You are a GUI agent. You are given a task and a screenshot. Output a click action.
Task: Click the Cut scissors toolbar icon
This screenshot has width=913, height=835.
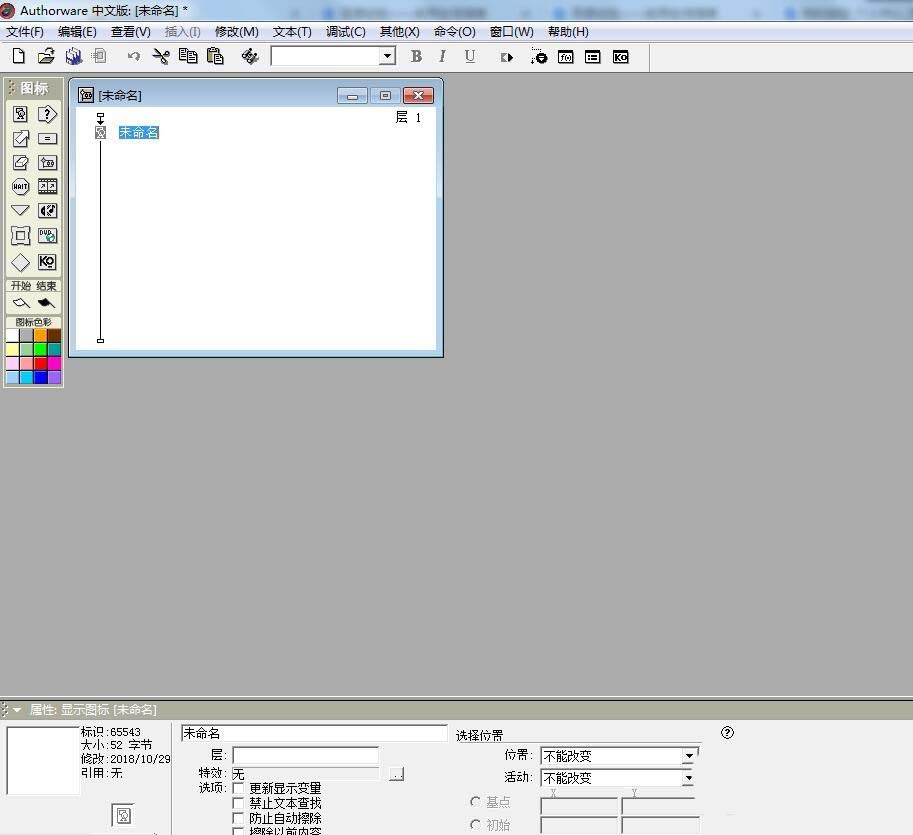(x=161, y=56)
